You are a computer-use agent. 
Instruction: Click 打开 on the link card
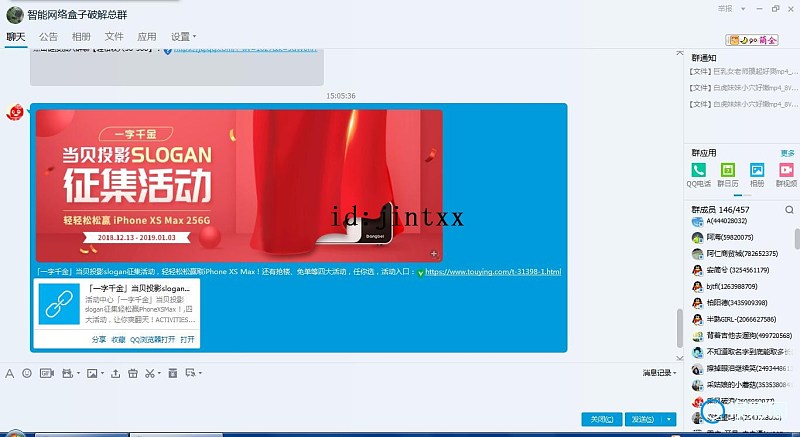(187, 340)
